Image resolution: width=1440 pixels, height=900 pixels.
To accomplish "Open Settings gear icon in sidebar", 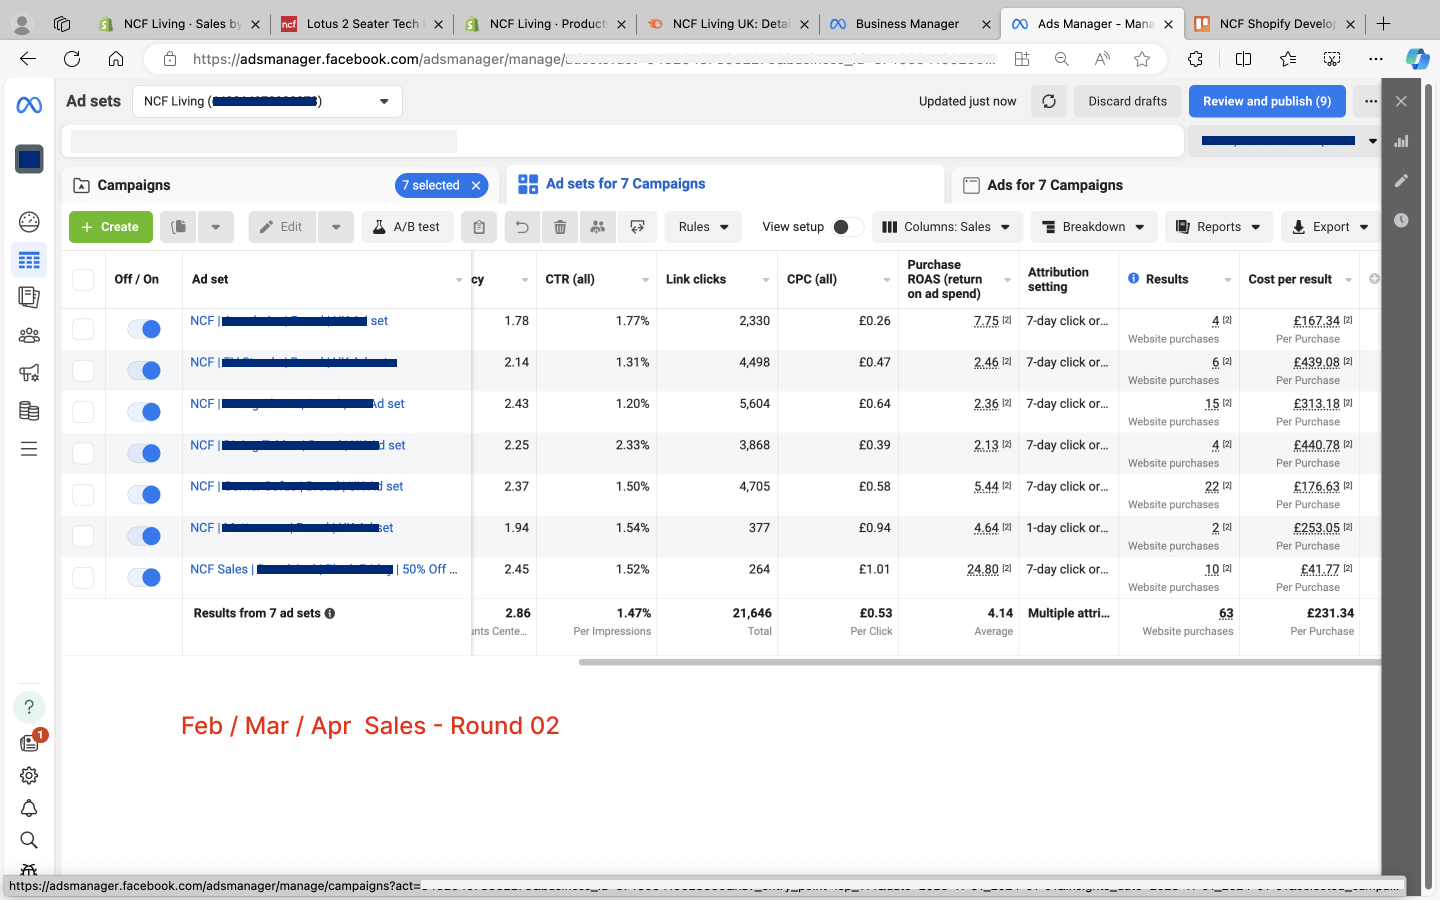I will (x=29, y=775).
